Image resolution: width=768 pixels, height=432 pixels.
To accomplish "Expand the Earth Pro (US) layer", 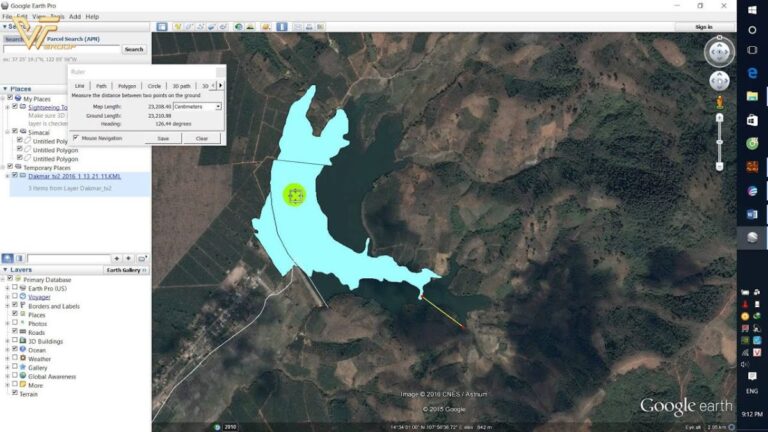I will coord(7,288).
